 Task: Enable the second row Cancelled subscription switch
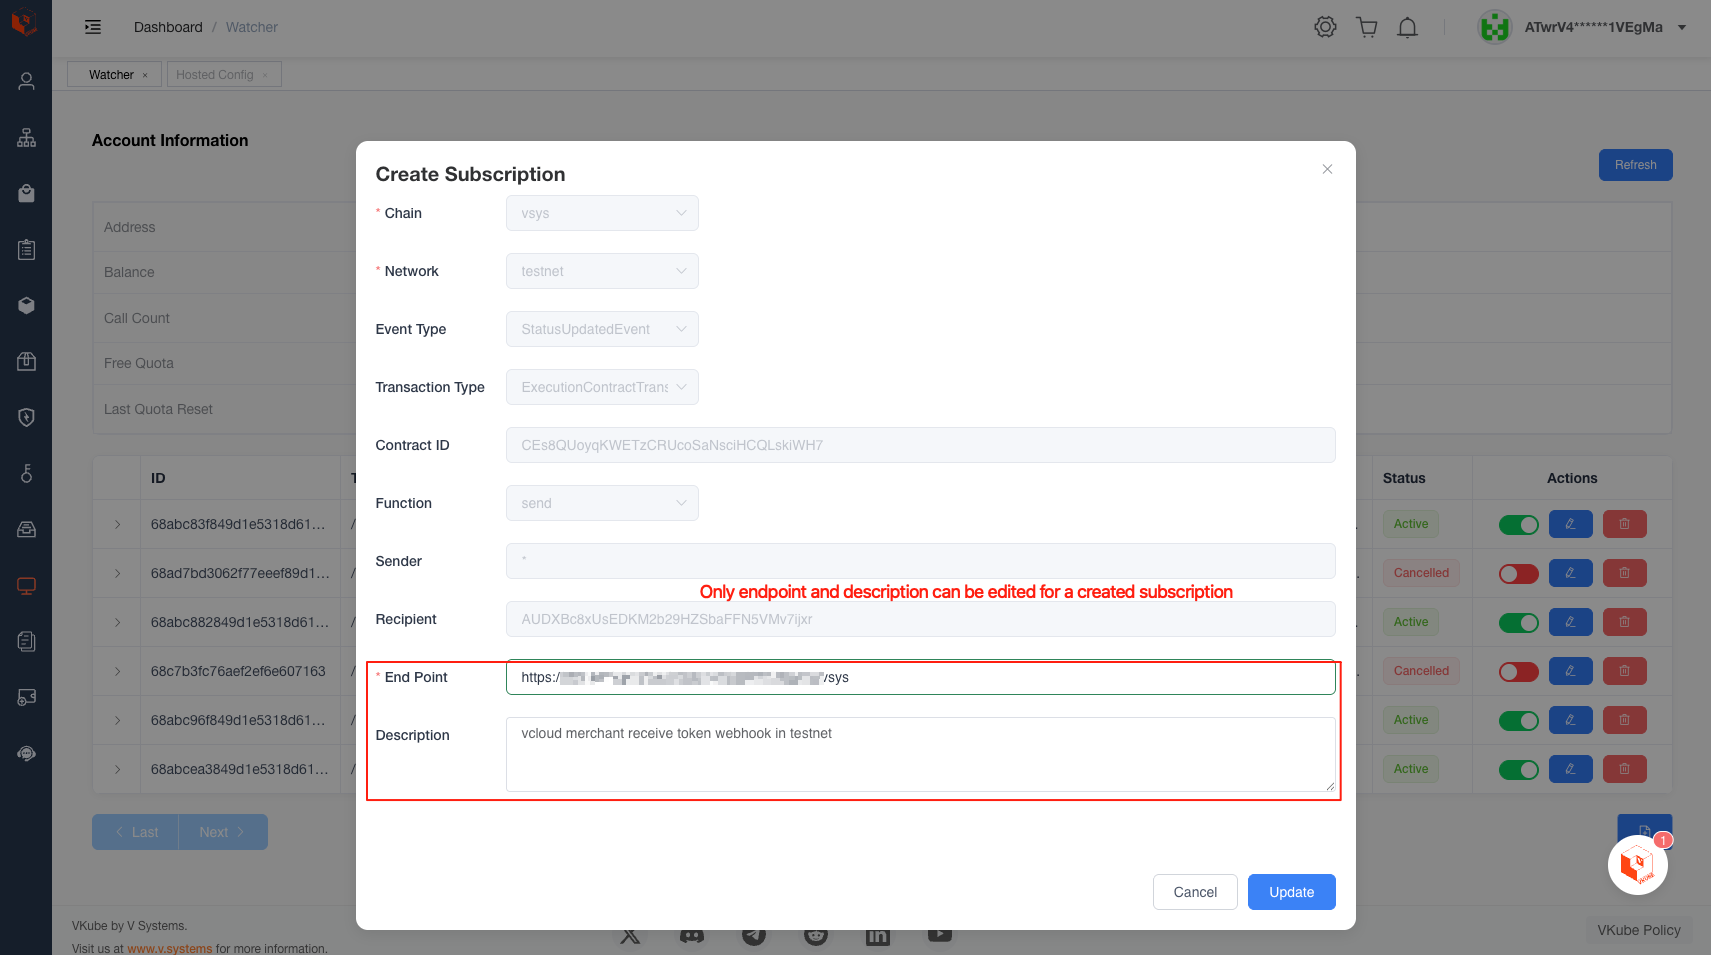[1518, 574]
